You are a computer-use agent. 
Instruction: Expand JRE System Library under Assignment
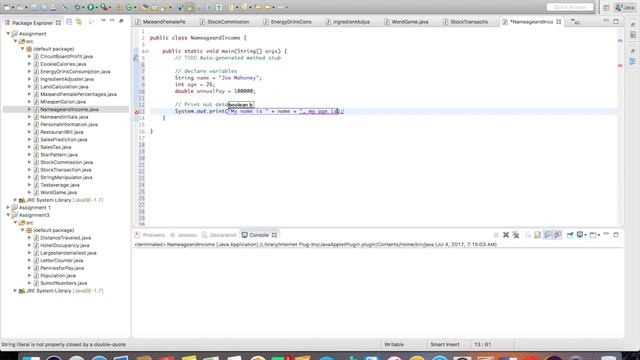click(x=16, y=200)
